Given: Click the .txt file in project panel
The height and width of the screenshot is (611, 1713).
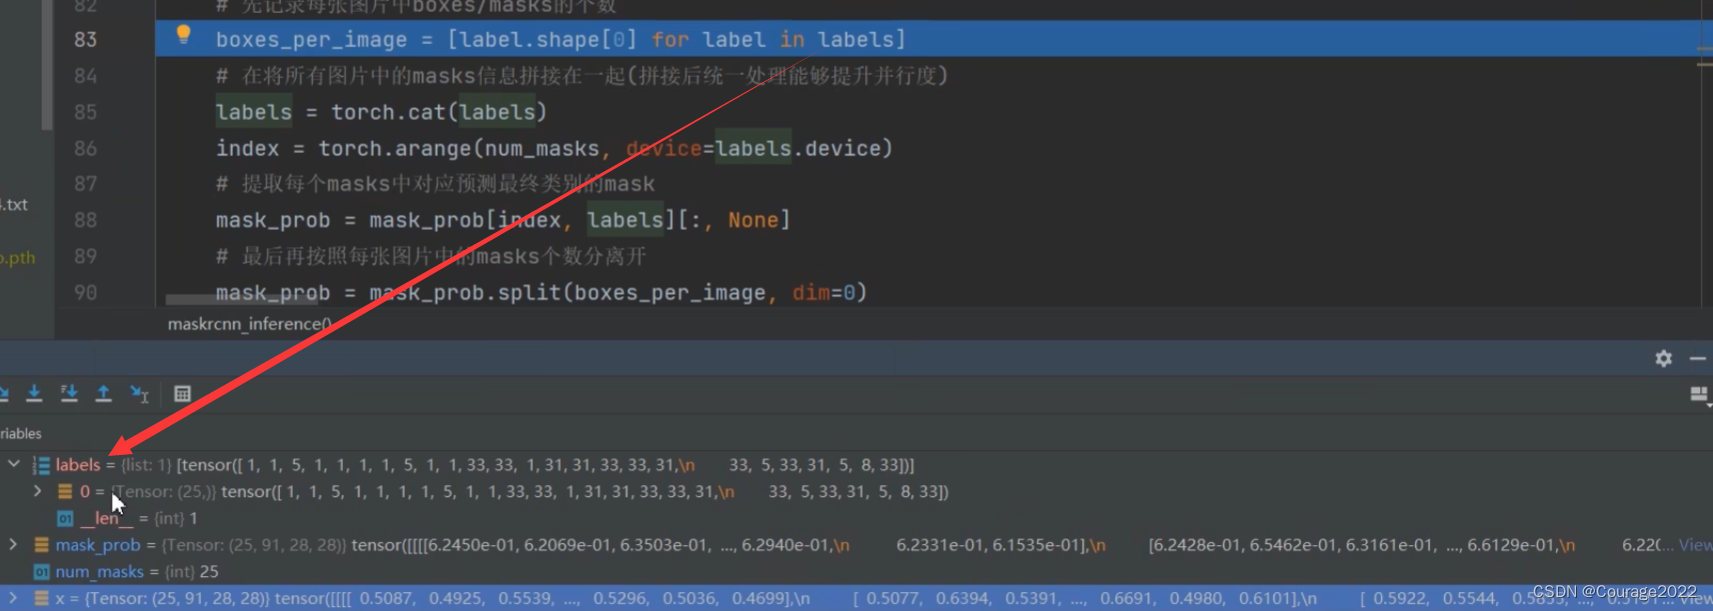Looking at the screenshot, I should 14,205.
